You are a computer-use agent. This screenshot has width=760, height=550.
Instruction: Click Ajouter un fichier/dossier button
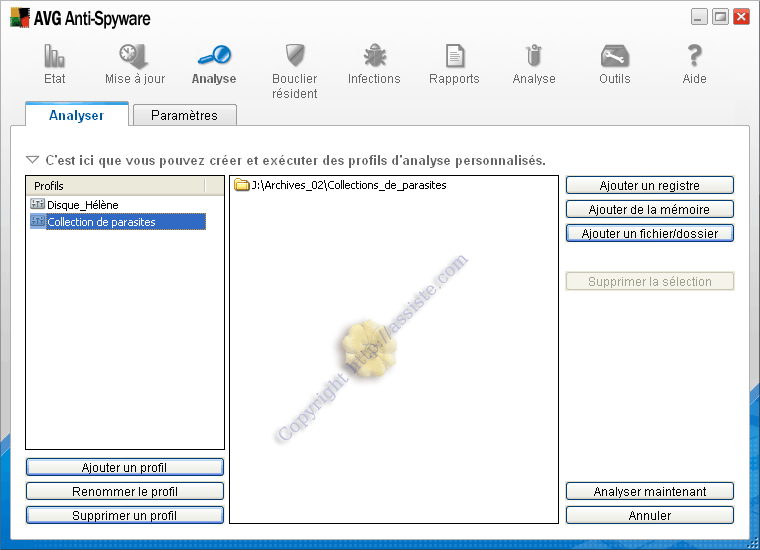tap(649, 233)
